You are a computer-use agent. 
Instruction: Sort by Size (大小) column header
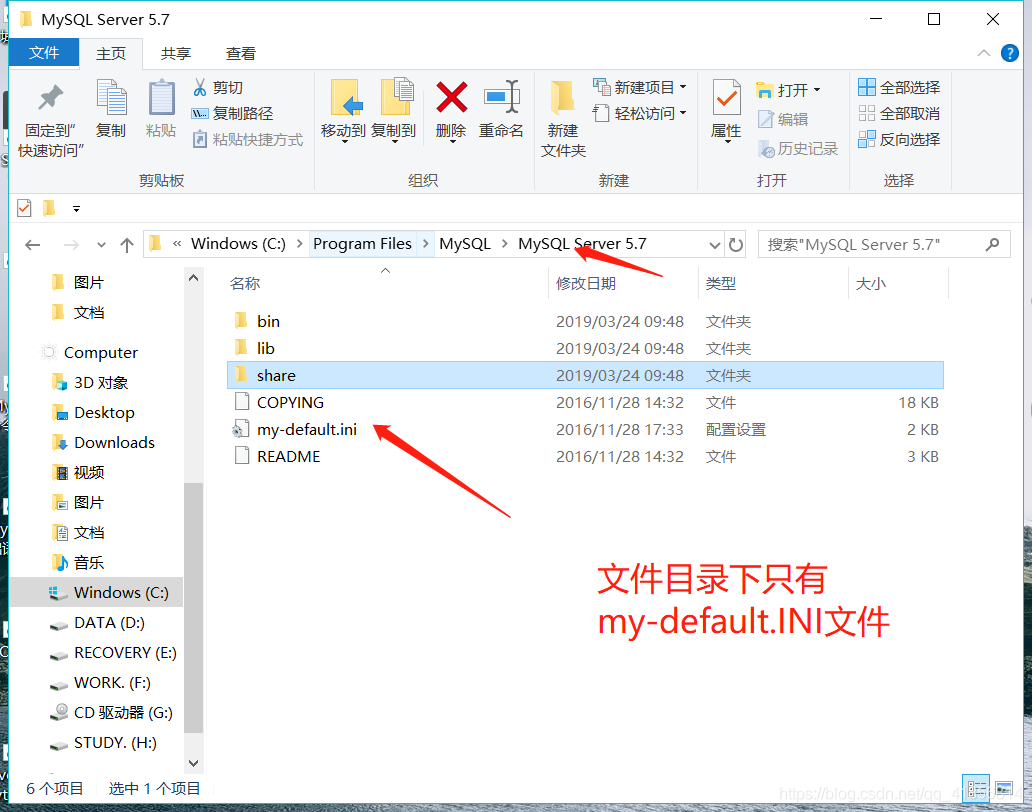click(870, 284)
